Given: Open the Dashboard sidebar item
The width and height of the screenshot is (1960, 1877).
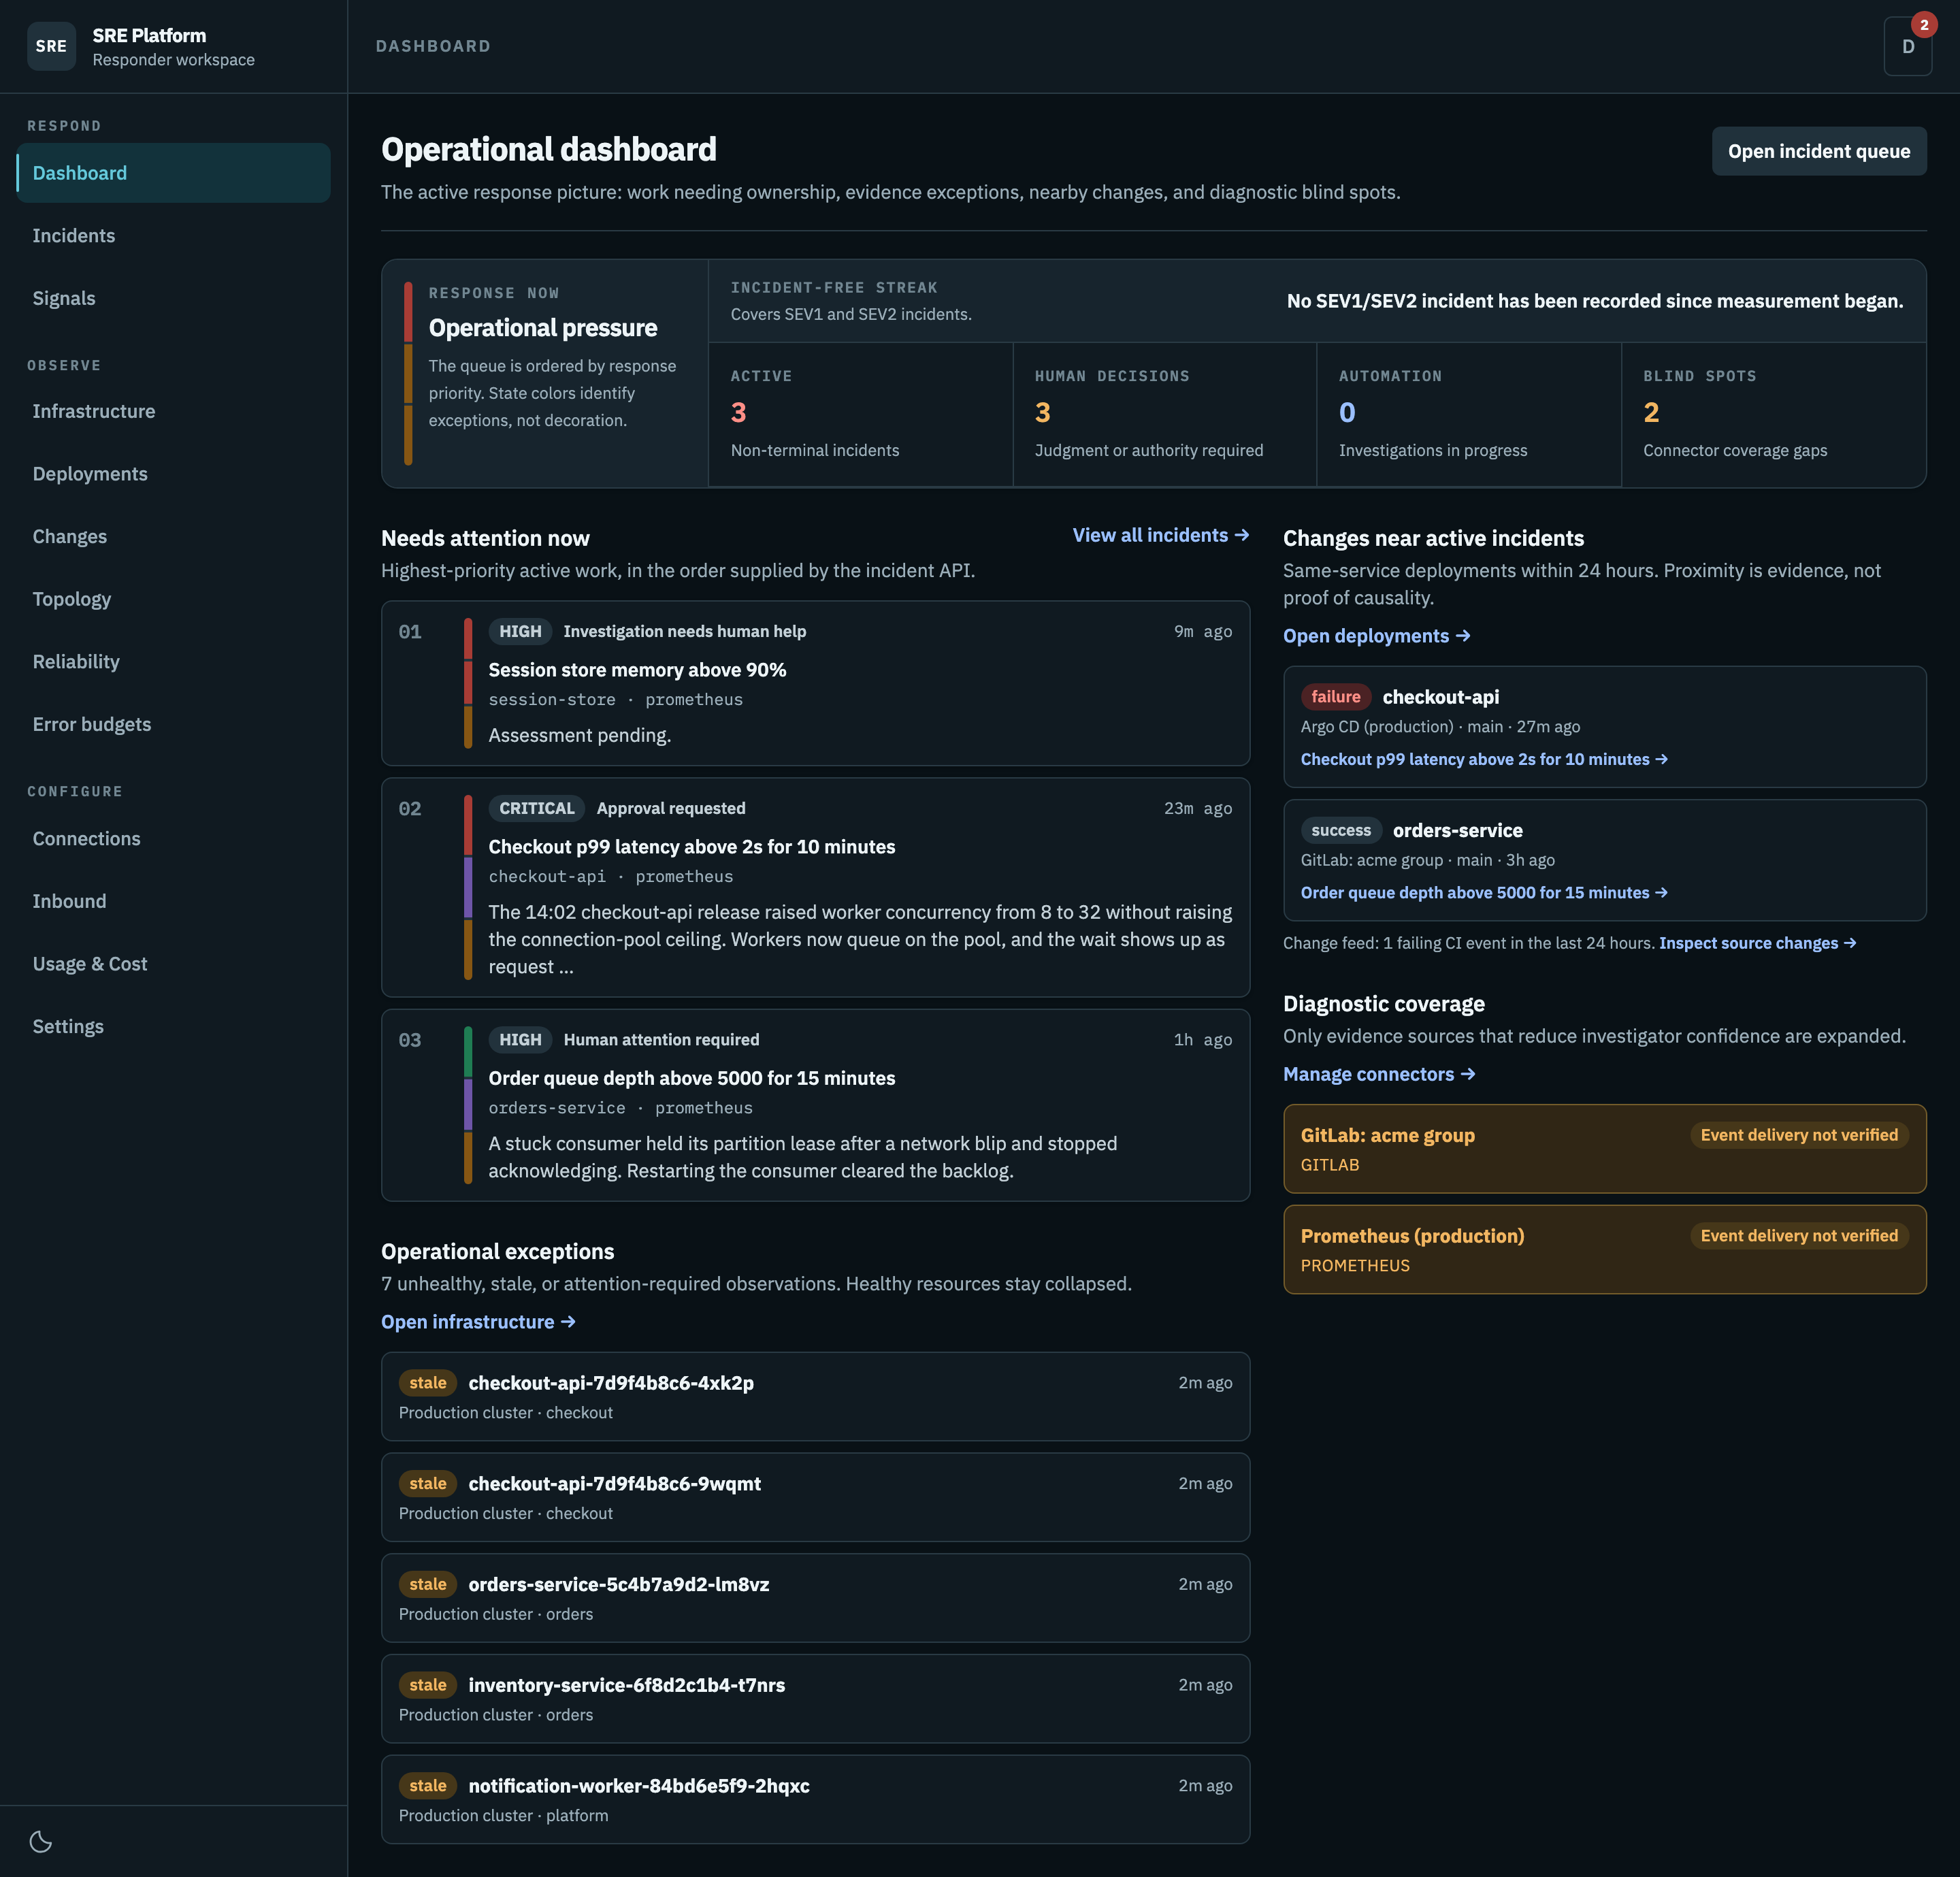Looking at the screenshot, I should pyautogui.click(x=173, y=173).
